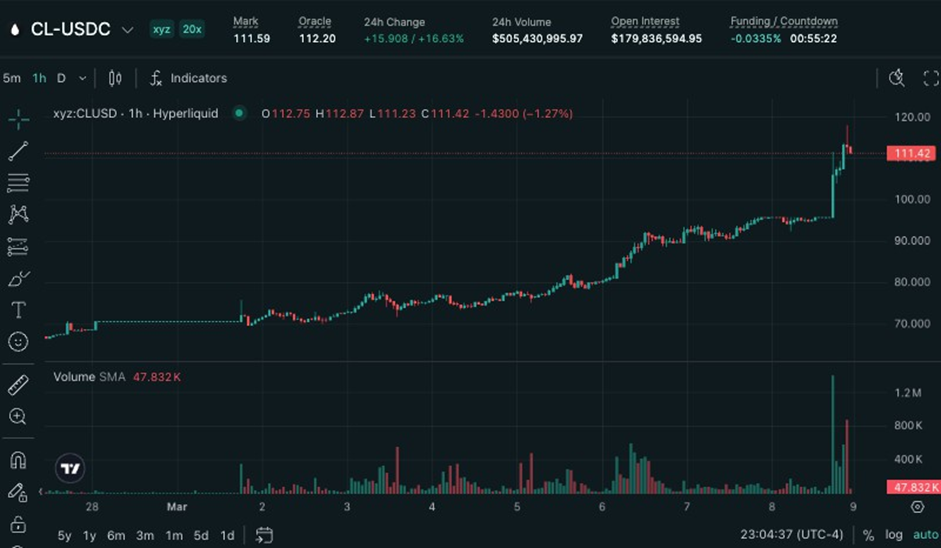Select the brush drawing tool

(18, 278)
